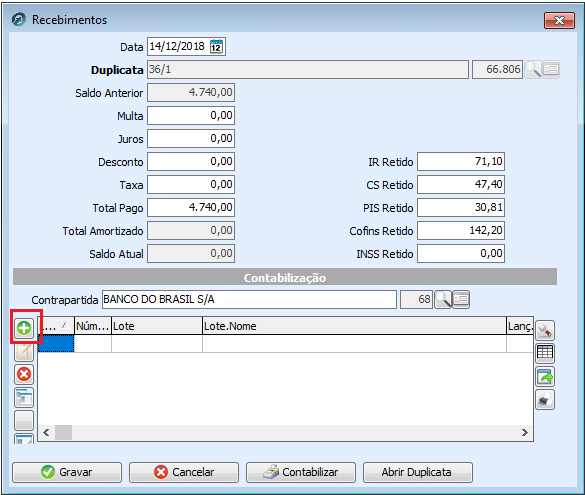
Task: Click the export green arrow icon
Action: click(545, 376)
